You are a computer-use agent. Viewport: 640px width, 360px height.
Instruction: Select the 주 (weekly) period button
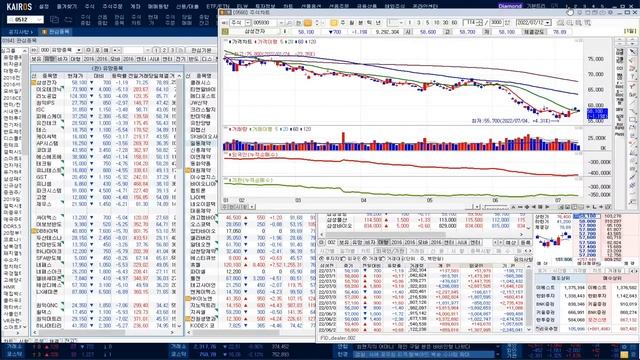[x=343, y=23]
